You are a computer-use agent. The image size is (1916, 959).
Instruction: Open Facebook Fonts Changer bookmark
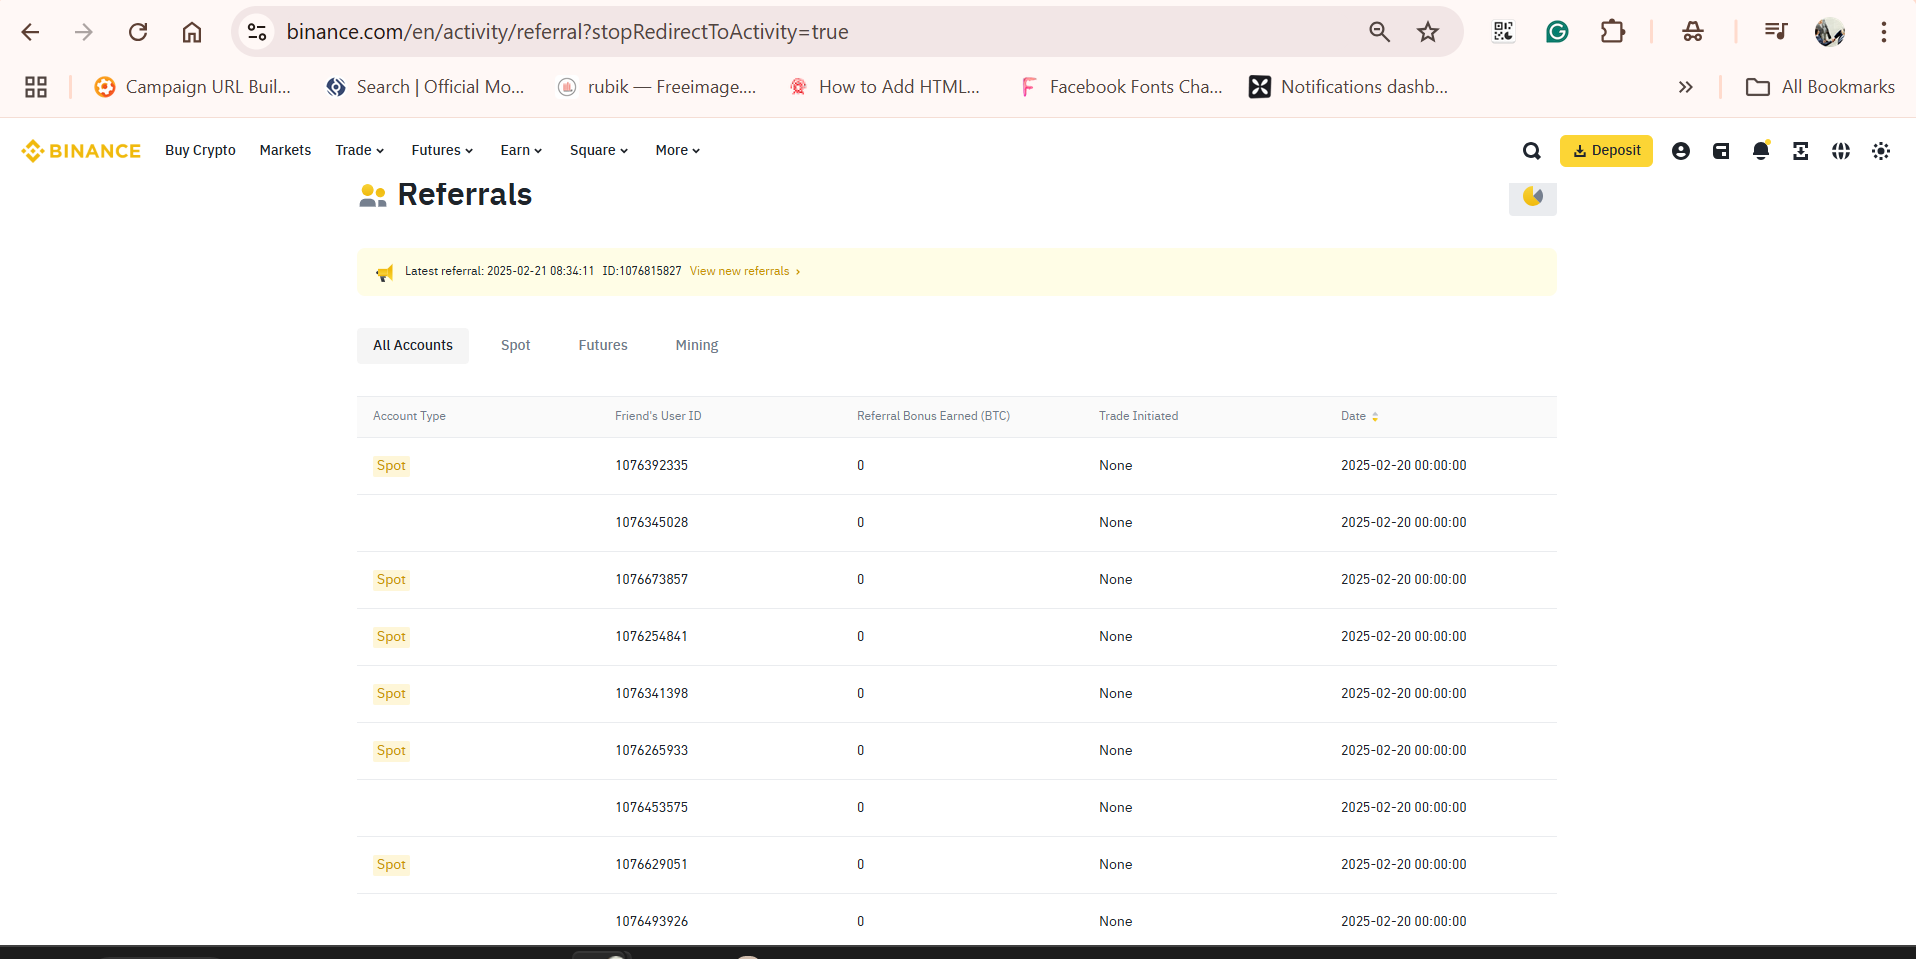click(1120, 87)
